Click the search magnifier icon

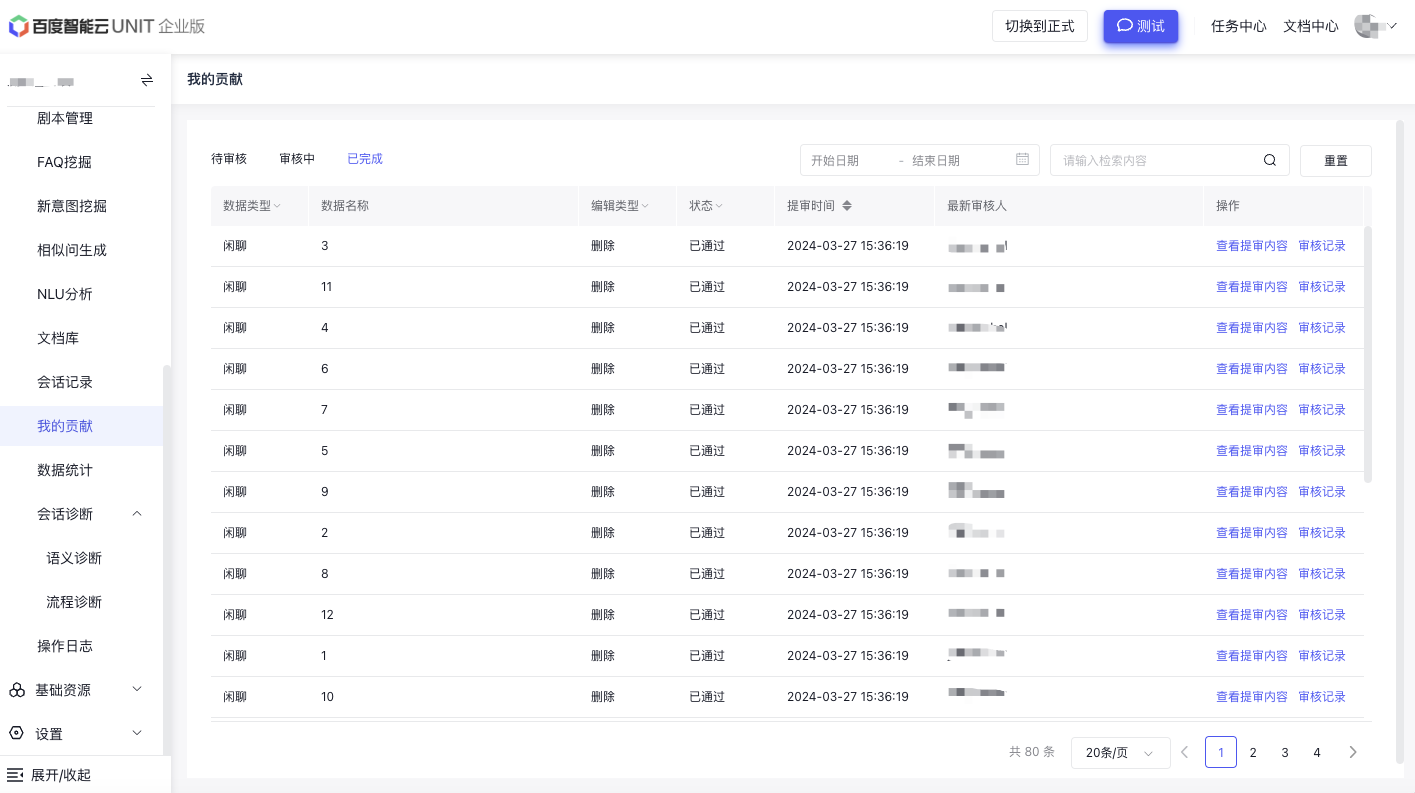[x=1270, y=160]
